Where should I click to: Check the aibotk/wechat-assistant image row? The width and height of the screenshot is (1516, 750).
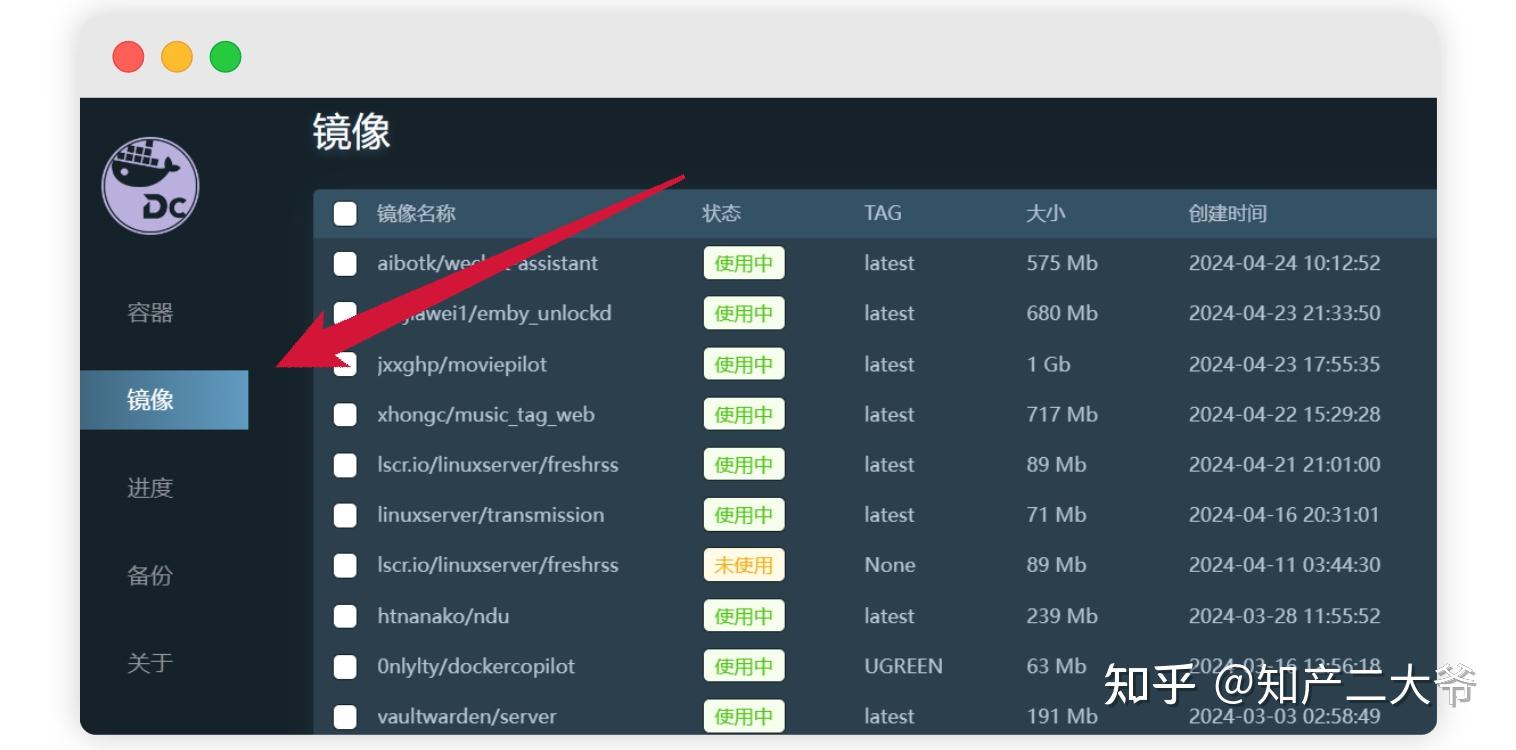(345, 263)
